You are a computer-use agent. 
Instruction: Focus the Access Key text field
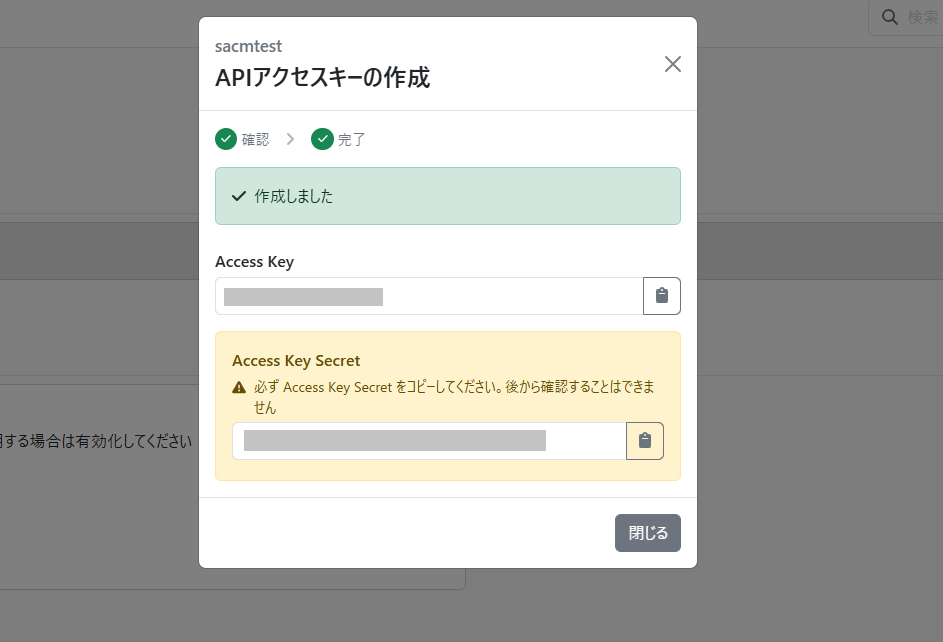coord(428,296)
